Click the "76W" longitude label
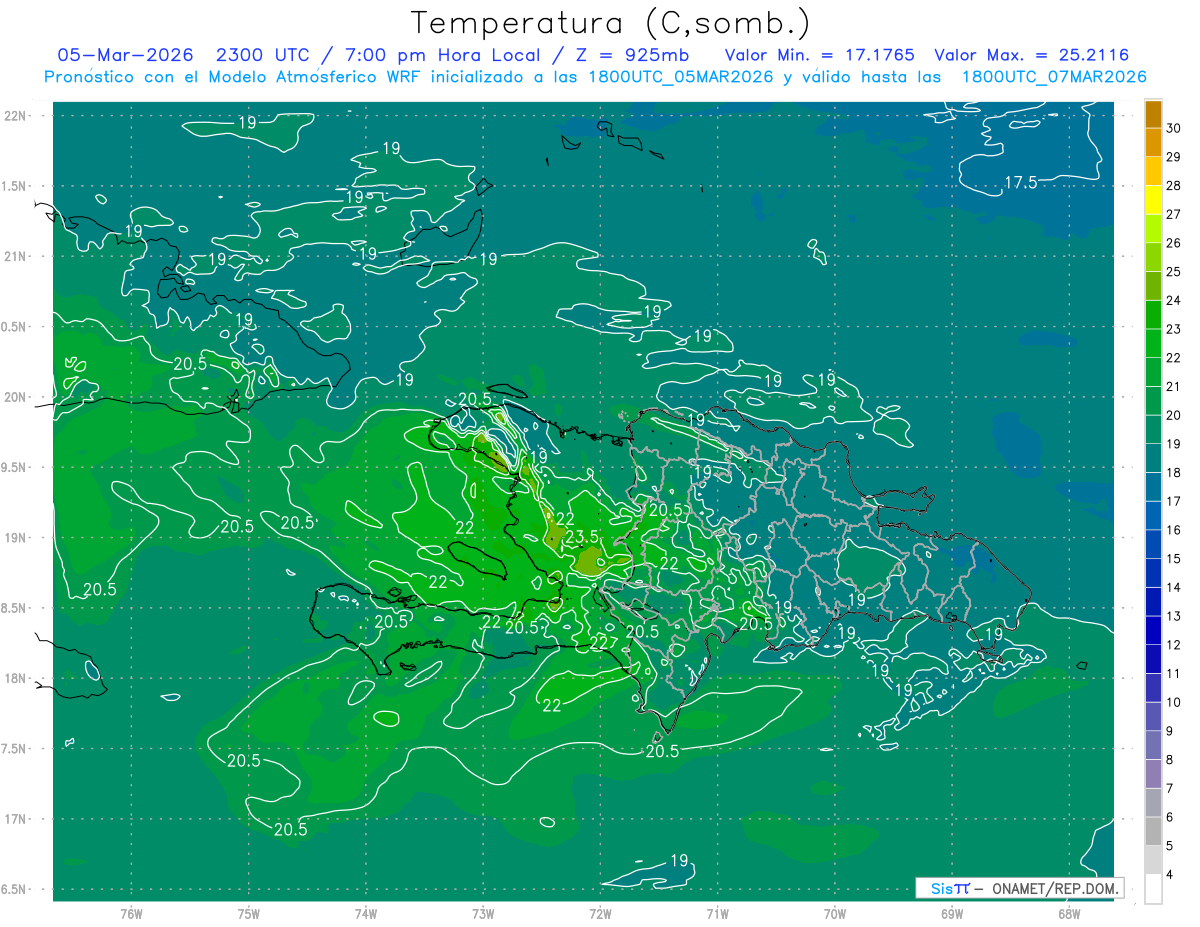The width and height of the screenshot is (1200, 927). pos(130,913)
